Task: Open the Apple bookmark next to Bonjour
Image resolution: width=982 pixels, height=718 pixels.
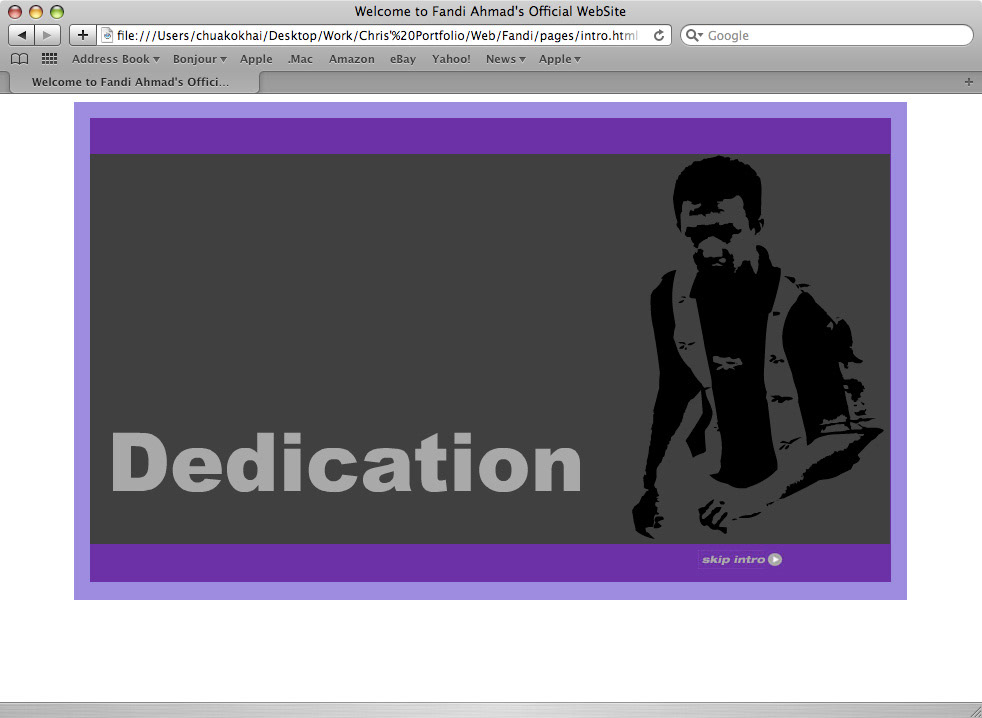Action: pos(256,59)
